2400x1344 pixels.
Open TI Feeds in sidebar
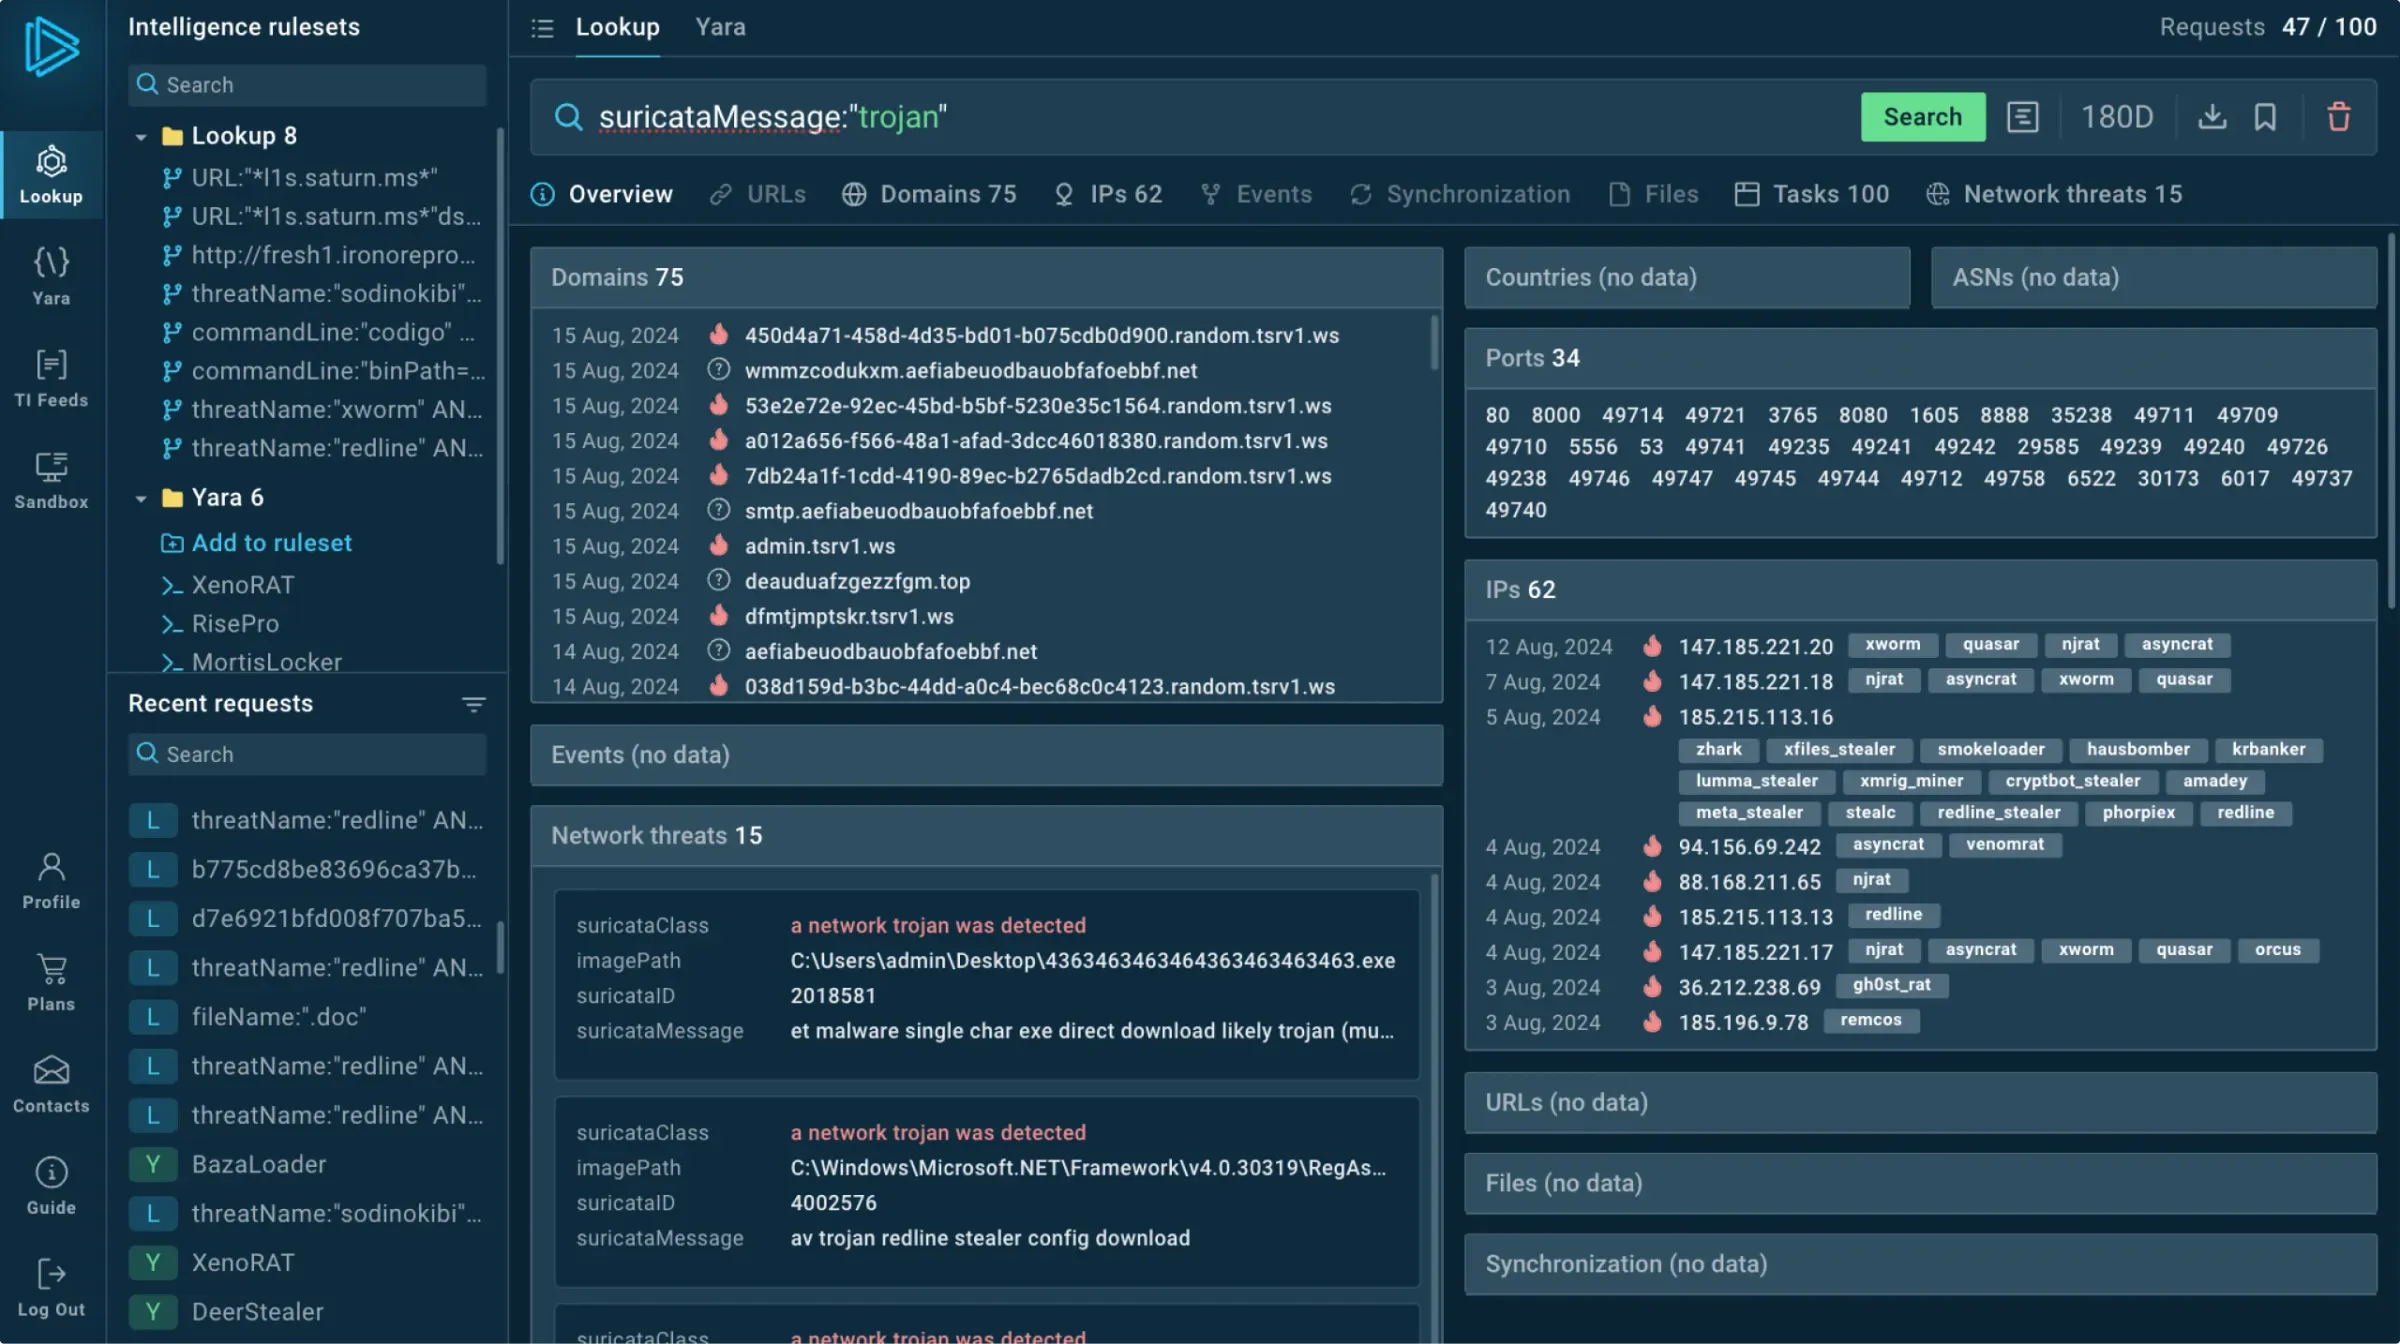click(51, 378)
